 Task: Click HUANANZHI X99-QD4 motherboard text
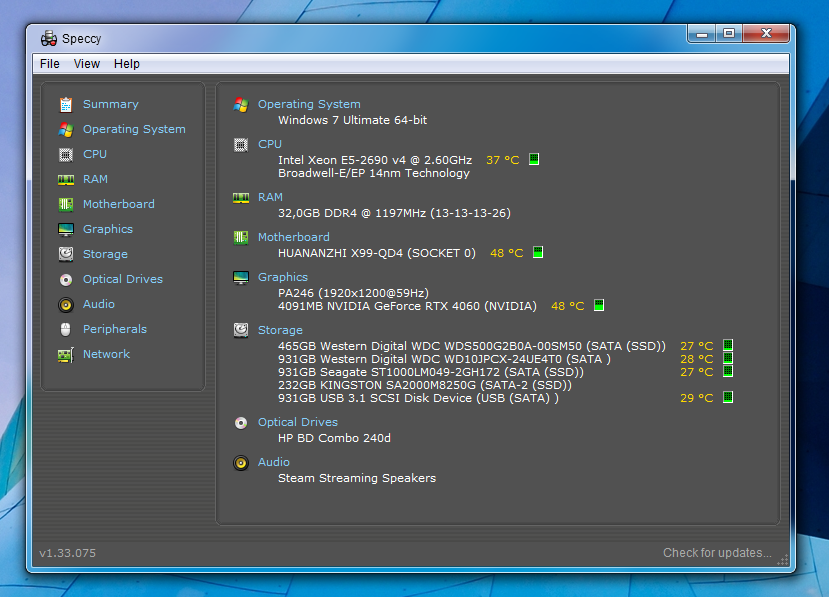pyautogui.click(x=377, y=253)
